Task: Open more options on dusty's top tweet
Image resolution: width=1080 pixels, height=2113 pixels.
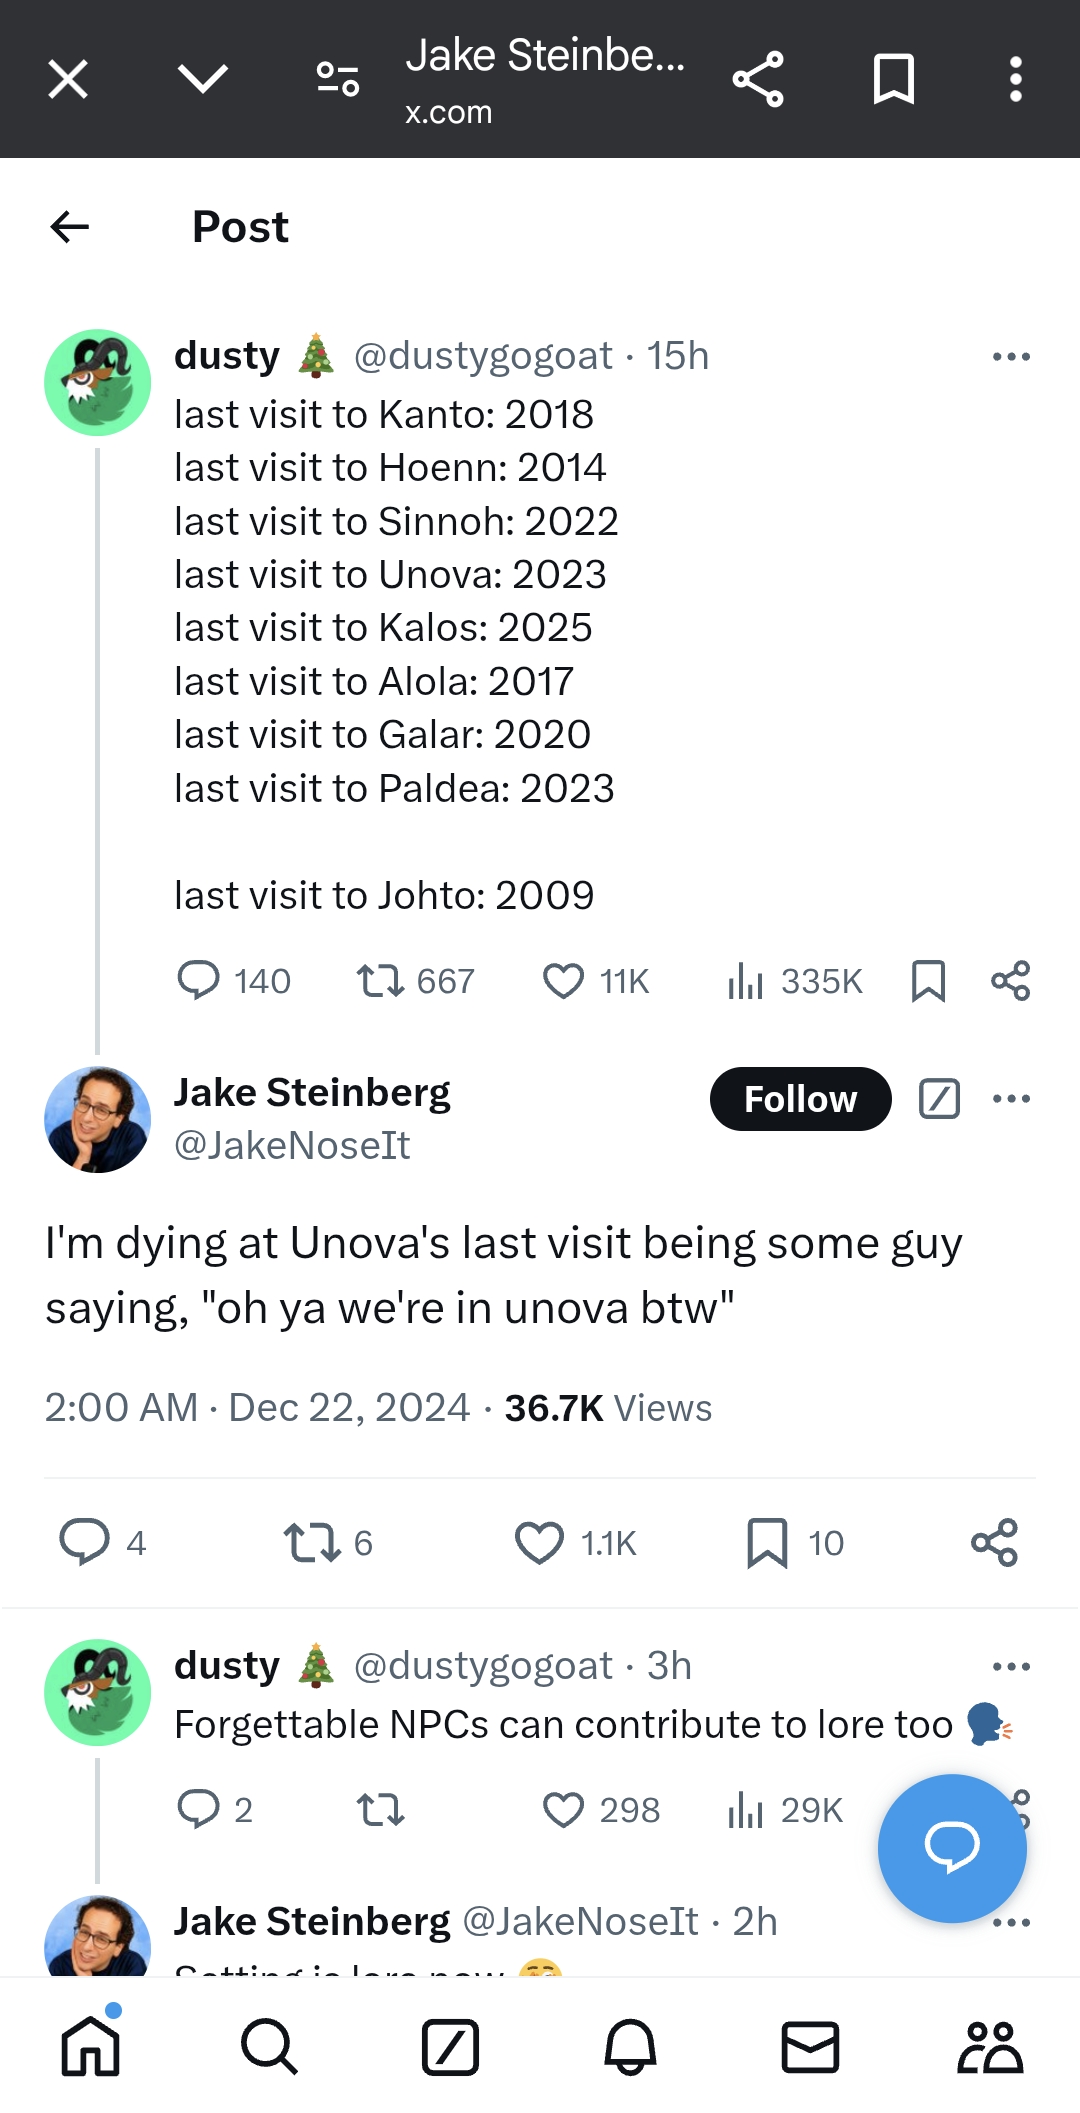Action: (1011, 357)
